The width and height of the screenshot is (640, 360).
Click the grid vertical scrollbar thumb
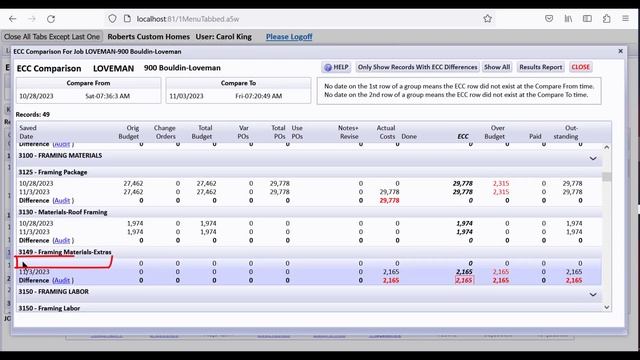[607, 177]
